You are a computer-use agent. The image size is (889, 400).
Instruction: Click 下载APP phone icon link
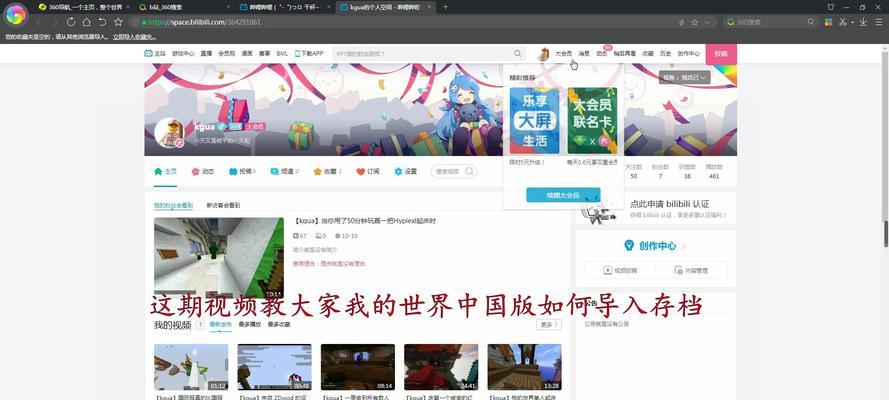pyautogui.click(x=309, y=53)
